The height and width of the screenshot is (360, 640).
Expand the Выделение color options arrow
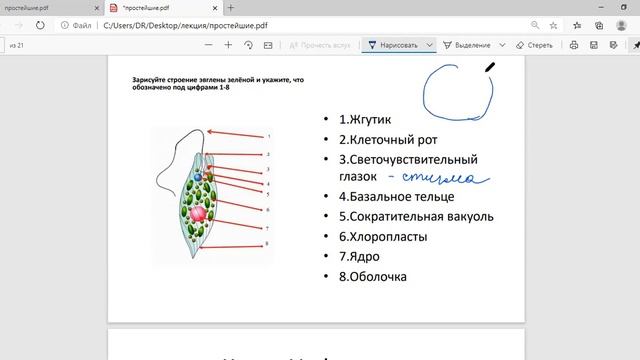502,45
